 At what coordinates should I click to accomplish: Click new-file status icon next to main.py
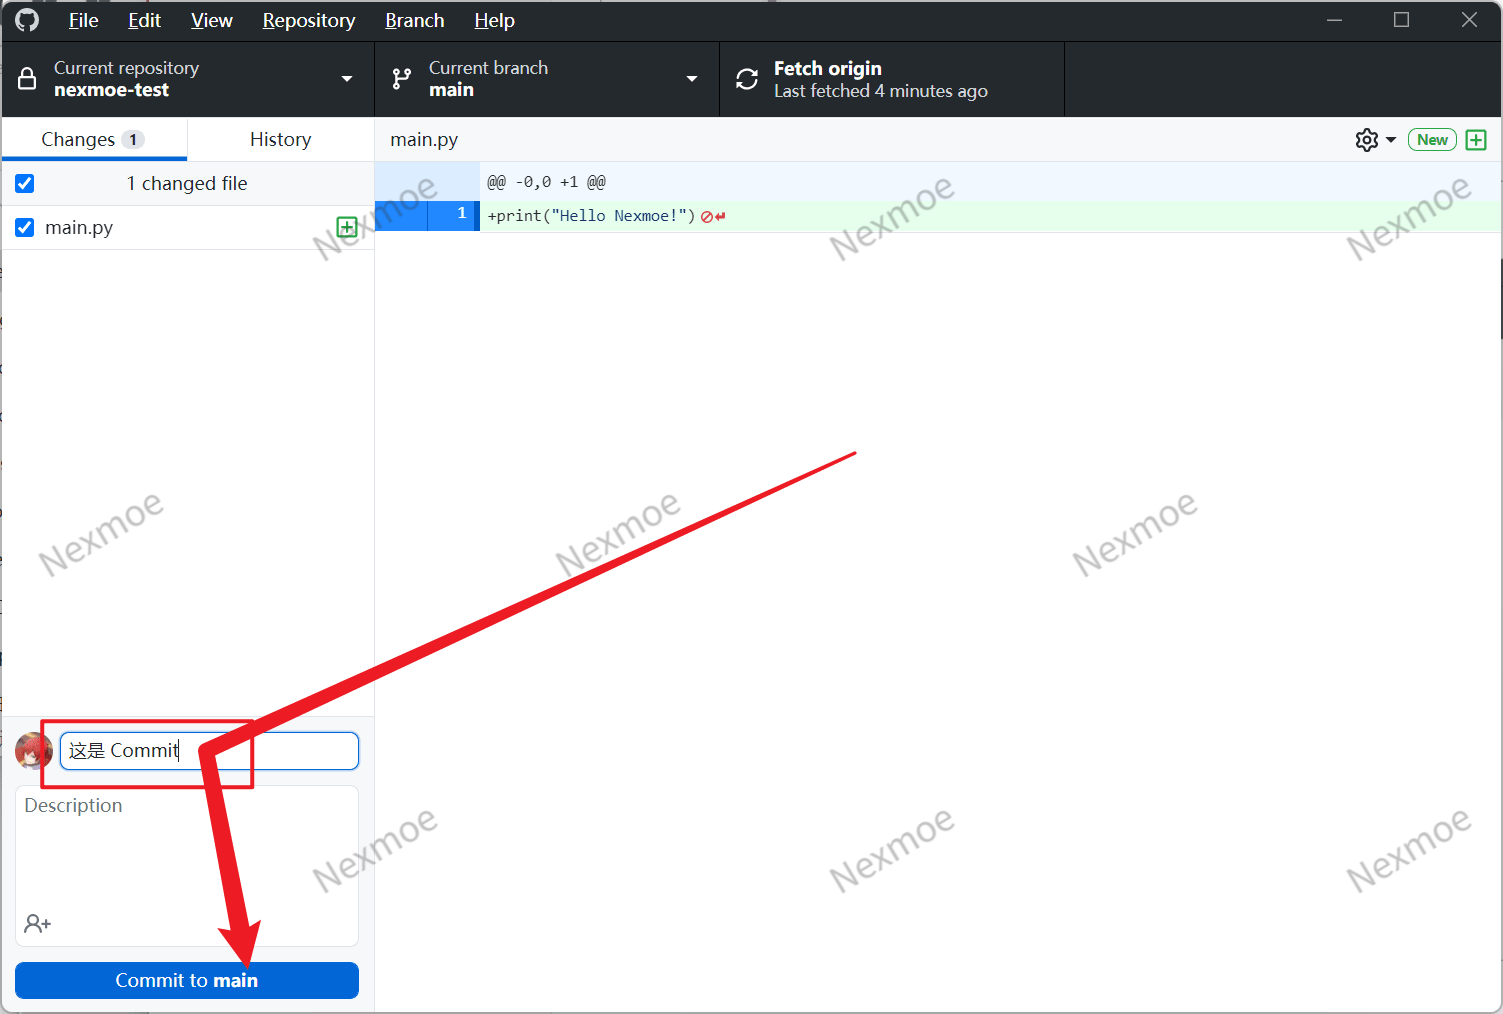click(x=347, y=227)
